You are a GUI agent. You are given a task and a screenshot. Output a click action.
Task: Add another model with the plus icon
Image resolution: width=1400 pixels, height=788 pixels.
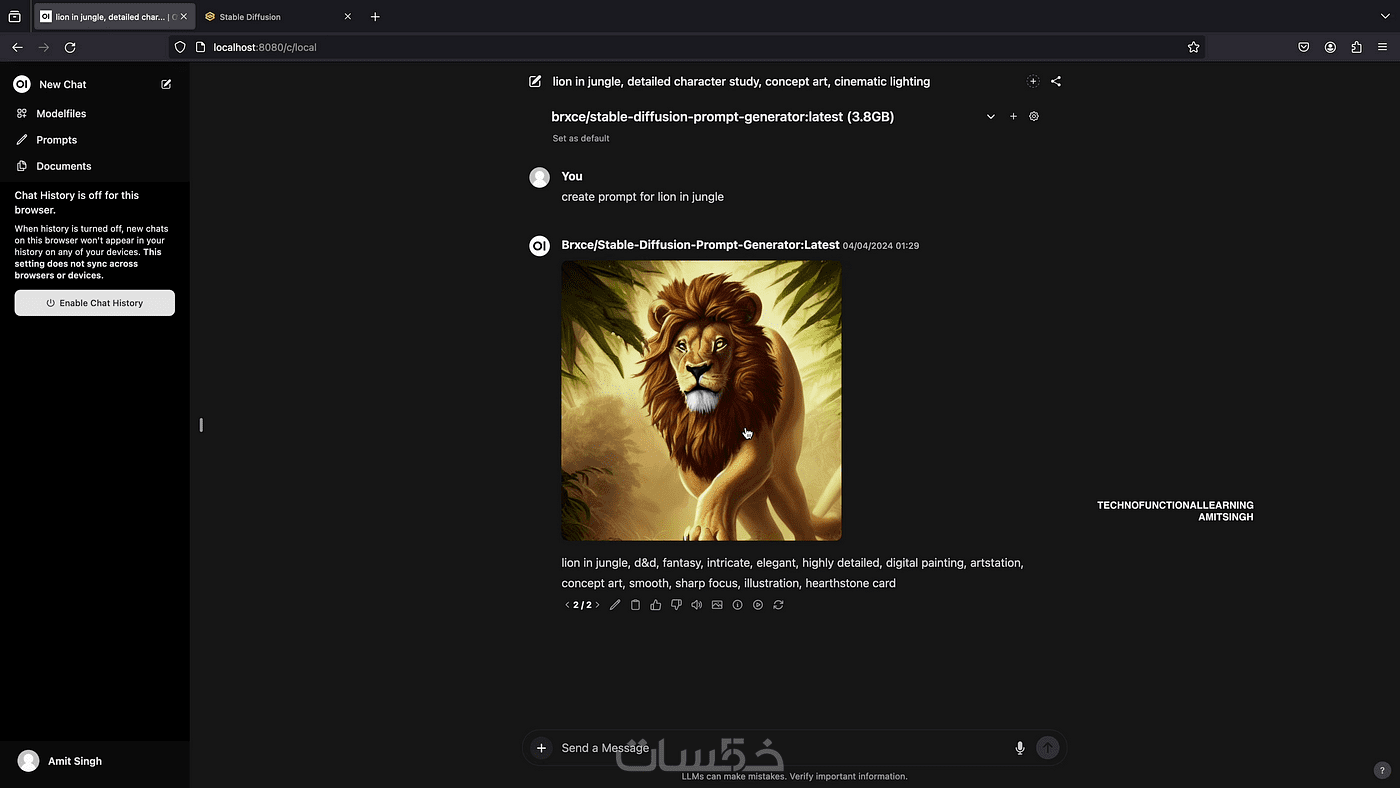click(x=1013, y=117)
